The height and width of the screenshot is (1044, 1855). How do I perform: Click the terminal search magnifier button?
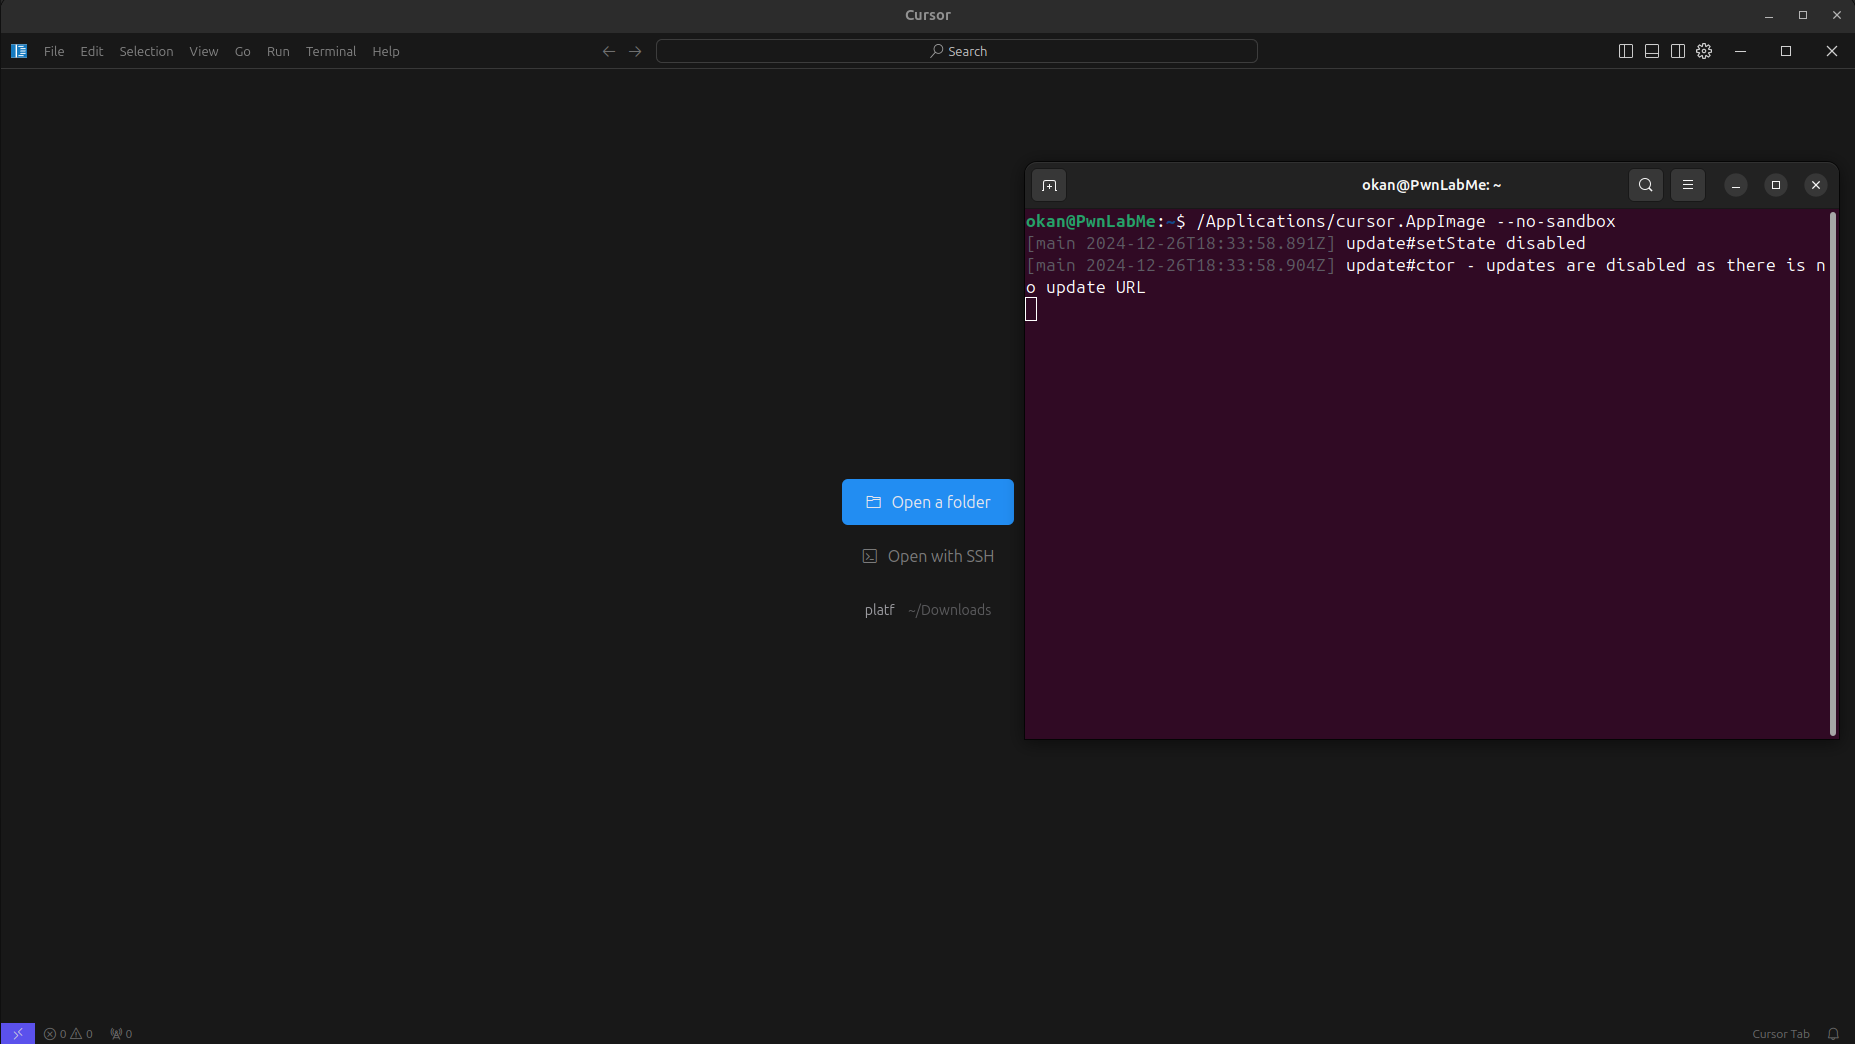1645,185
